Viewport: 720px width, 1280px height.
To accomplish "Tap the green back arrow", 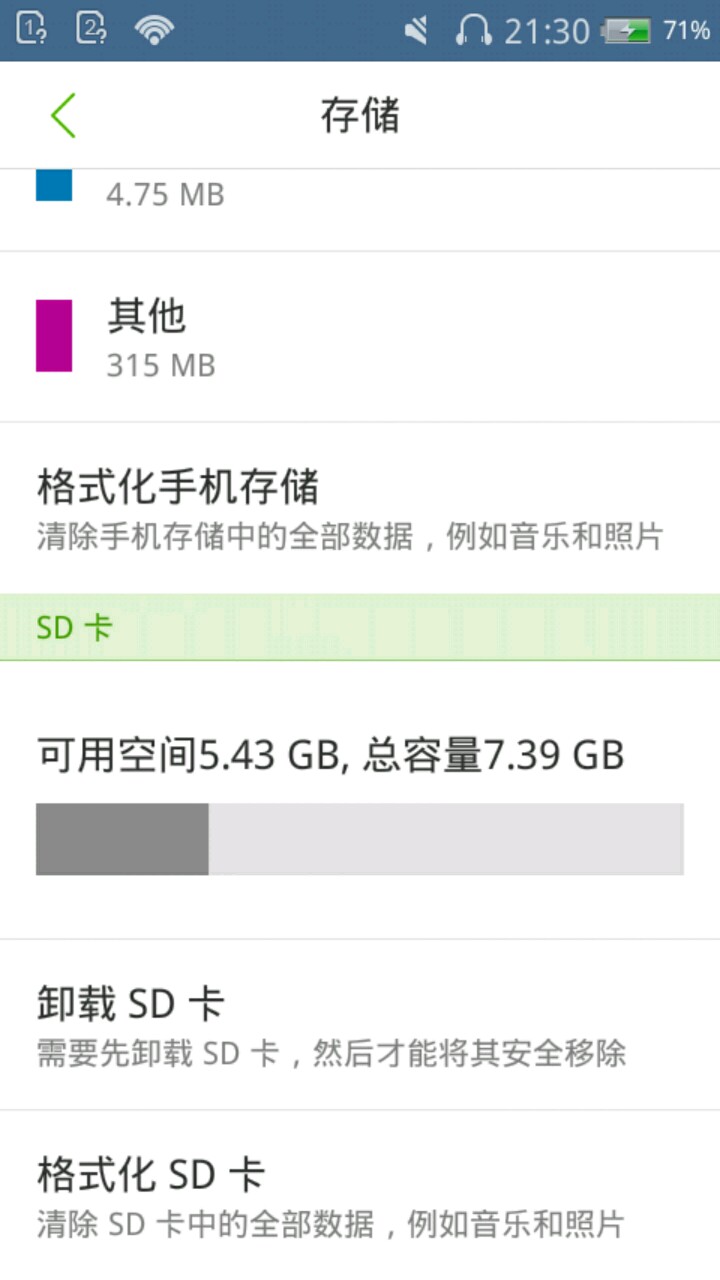I will (63, 116).
